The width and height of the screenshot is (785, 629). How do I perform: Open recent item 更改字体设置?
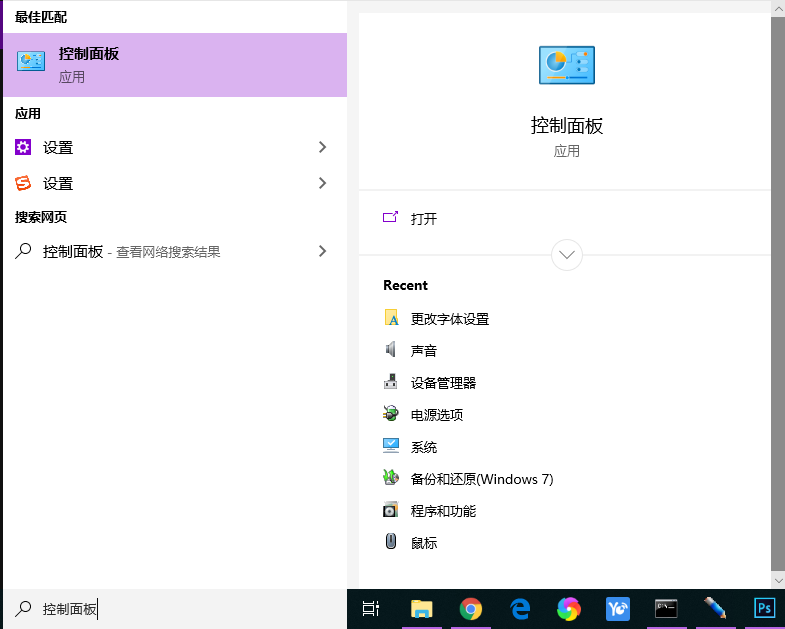point(449,319)
